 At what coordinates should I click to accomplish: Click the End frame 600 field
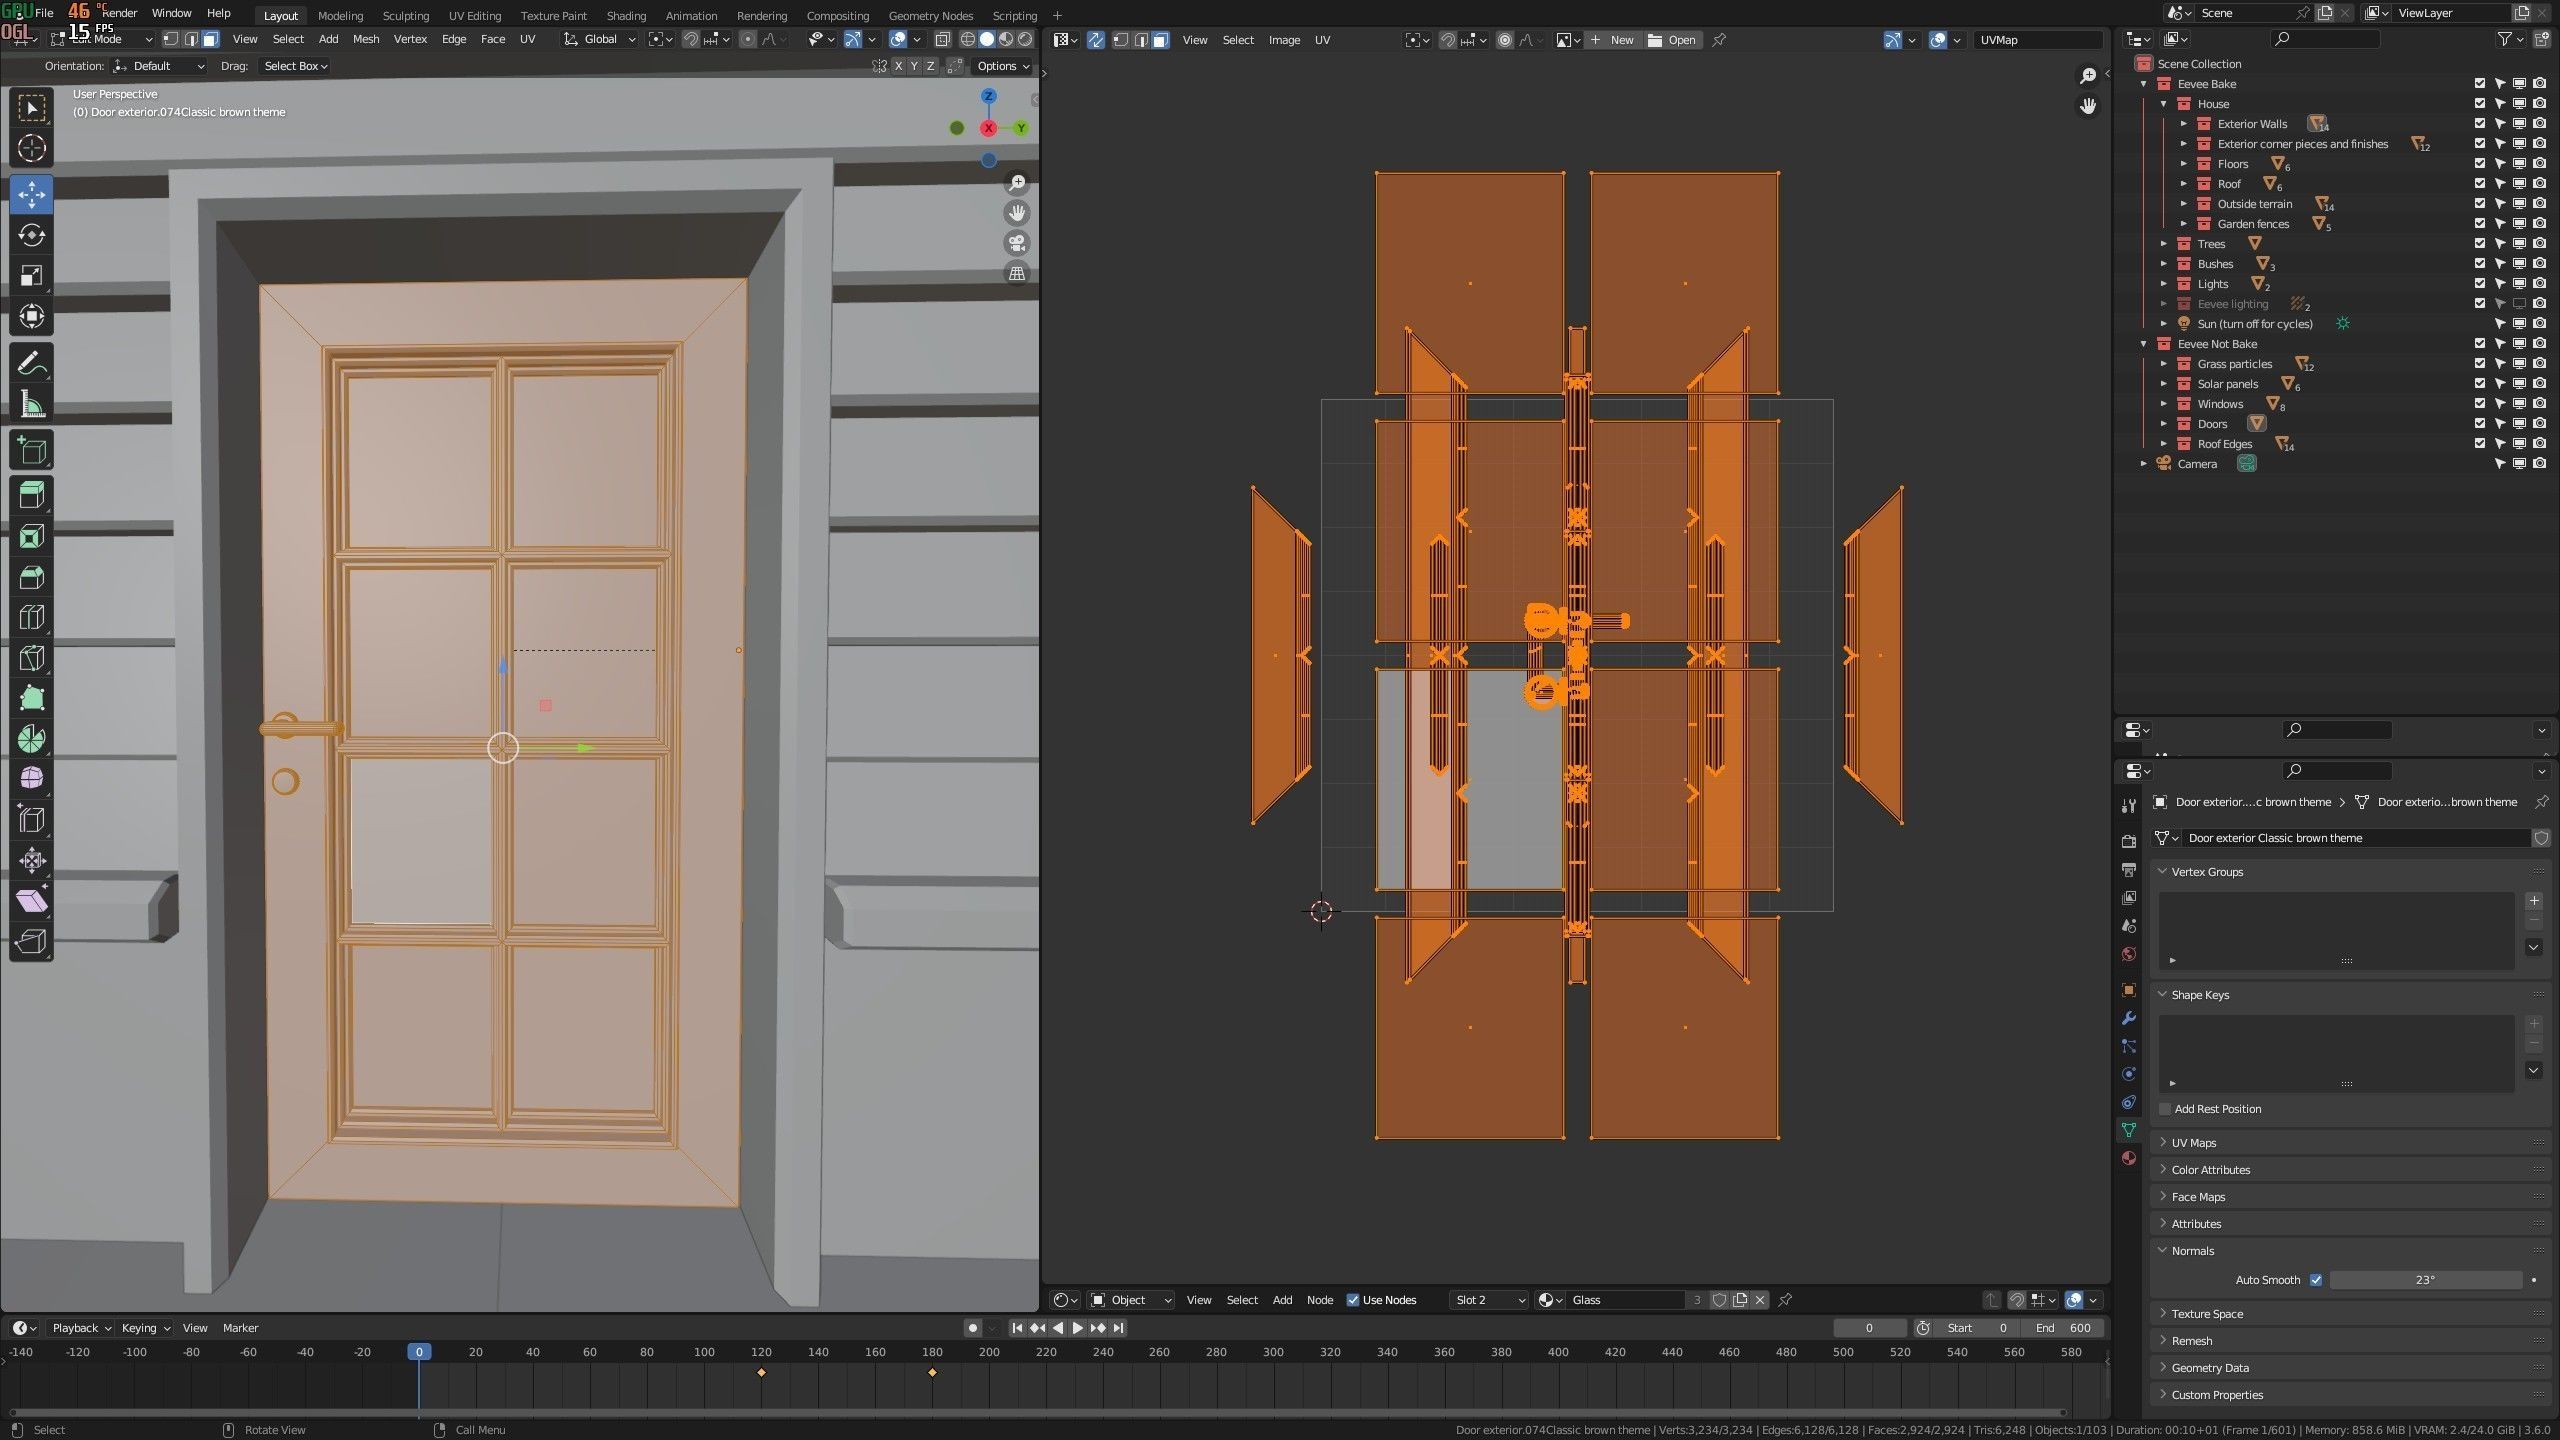click(x=2066, y=1328)
